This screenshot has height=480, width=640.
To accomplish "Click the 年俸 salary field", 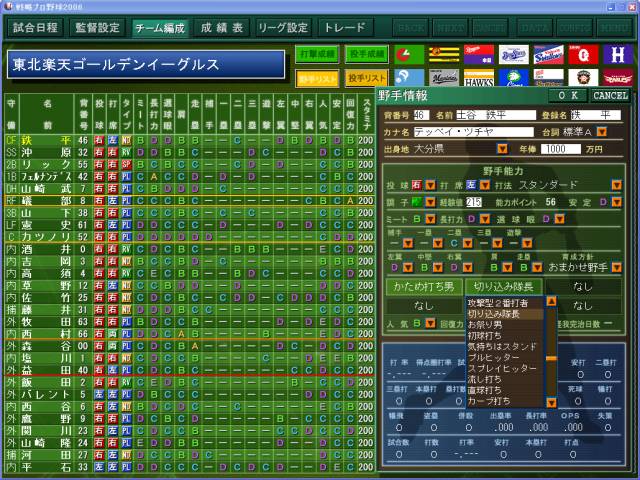I will 560,149.
